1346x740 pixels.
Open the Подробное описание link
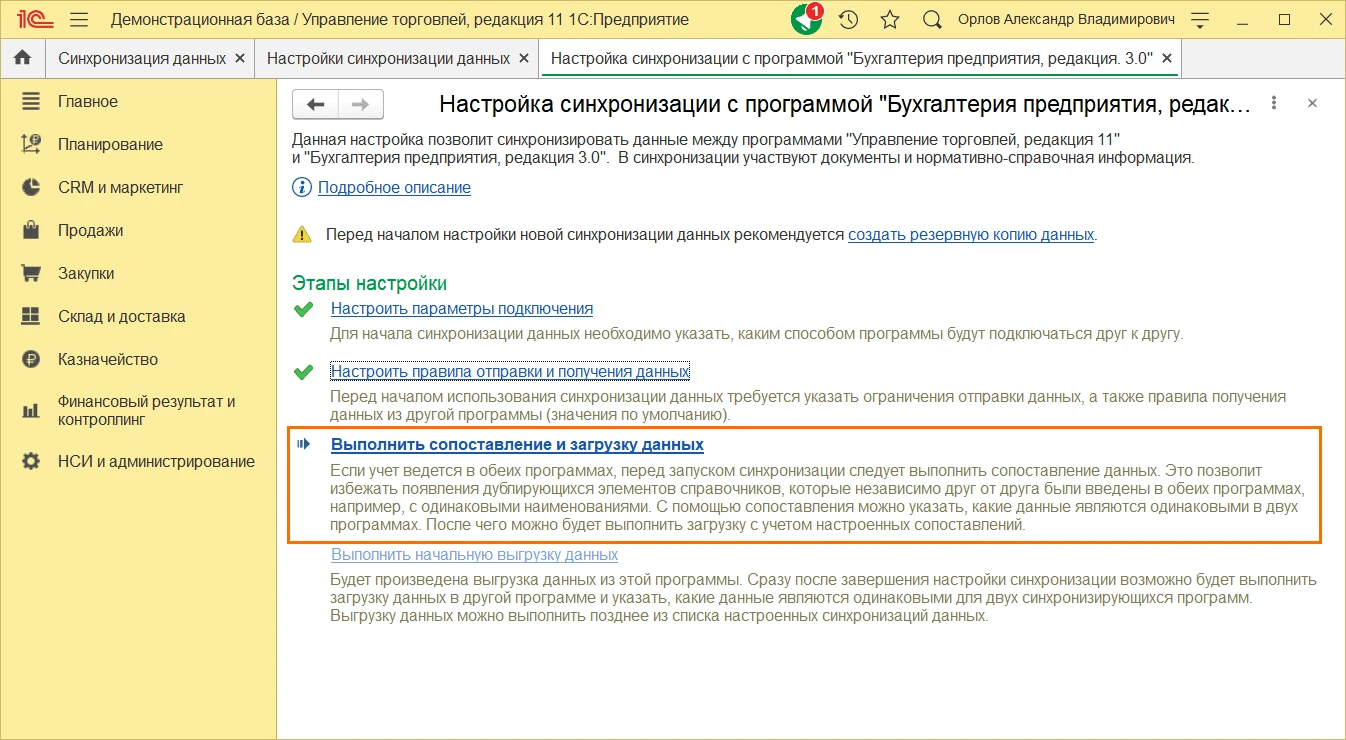point(394,187)
